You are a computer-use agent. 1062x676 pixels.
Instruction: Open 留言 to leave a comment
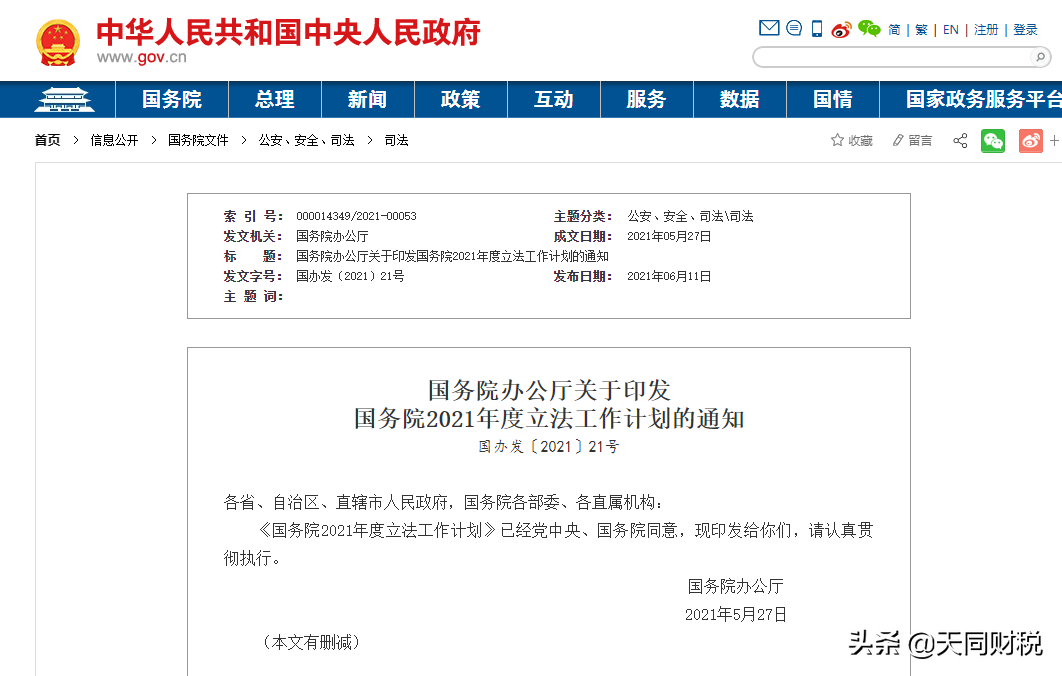[911, 140]
